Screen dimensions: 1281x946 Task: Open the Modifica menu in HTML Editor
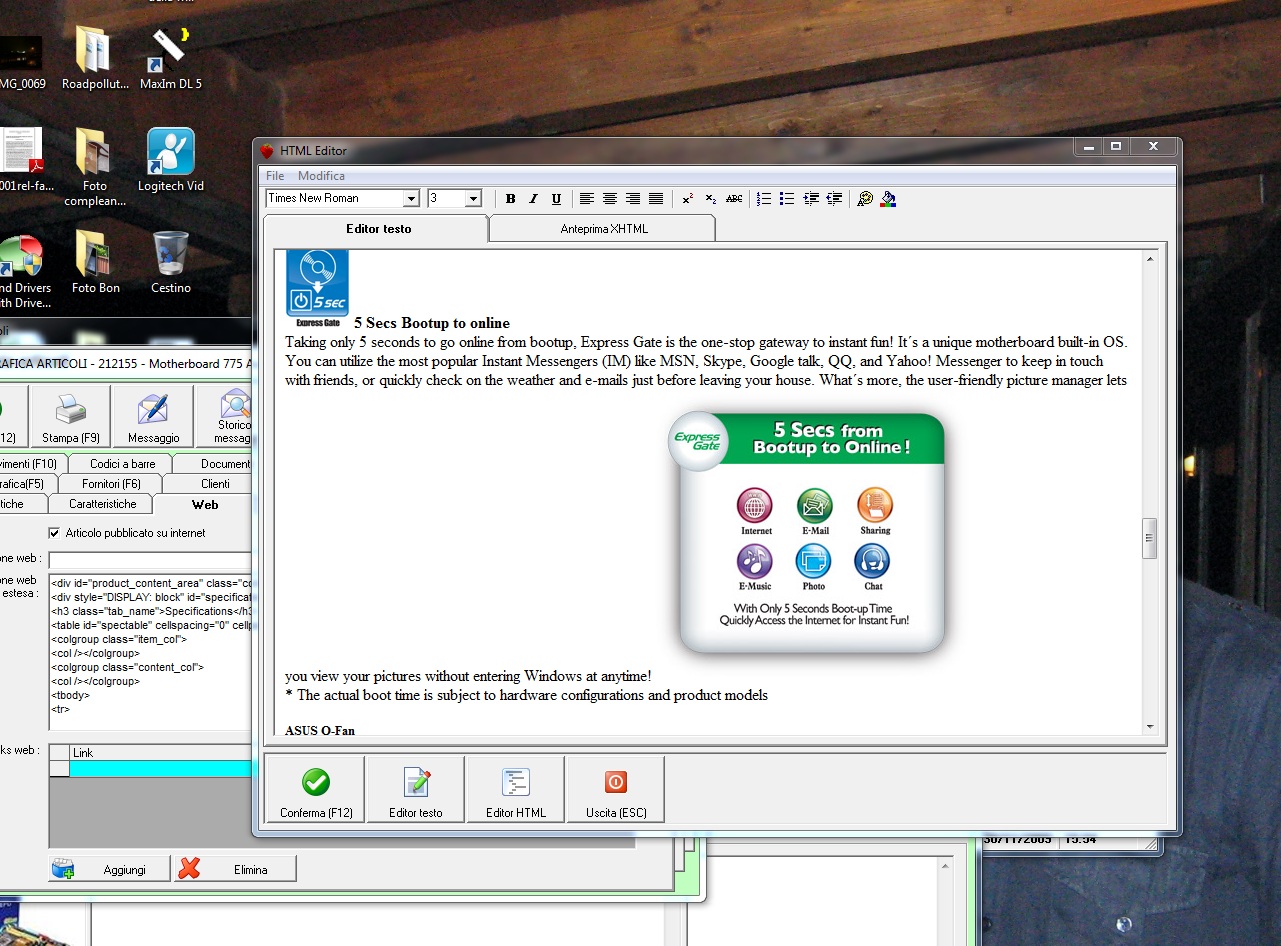click(321, 176)
